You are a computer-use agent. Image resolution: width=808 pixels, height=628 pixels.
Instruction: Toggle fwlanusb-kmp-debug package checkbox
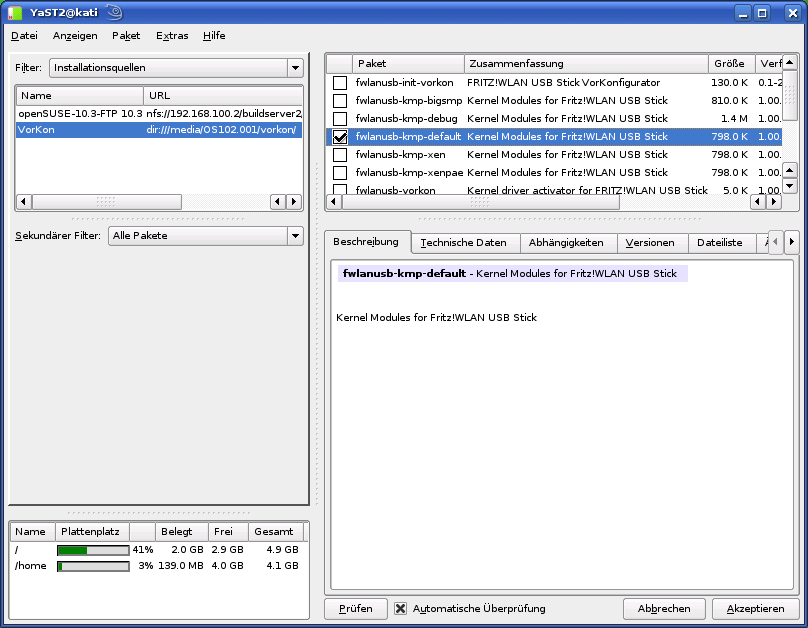point(340,118)
